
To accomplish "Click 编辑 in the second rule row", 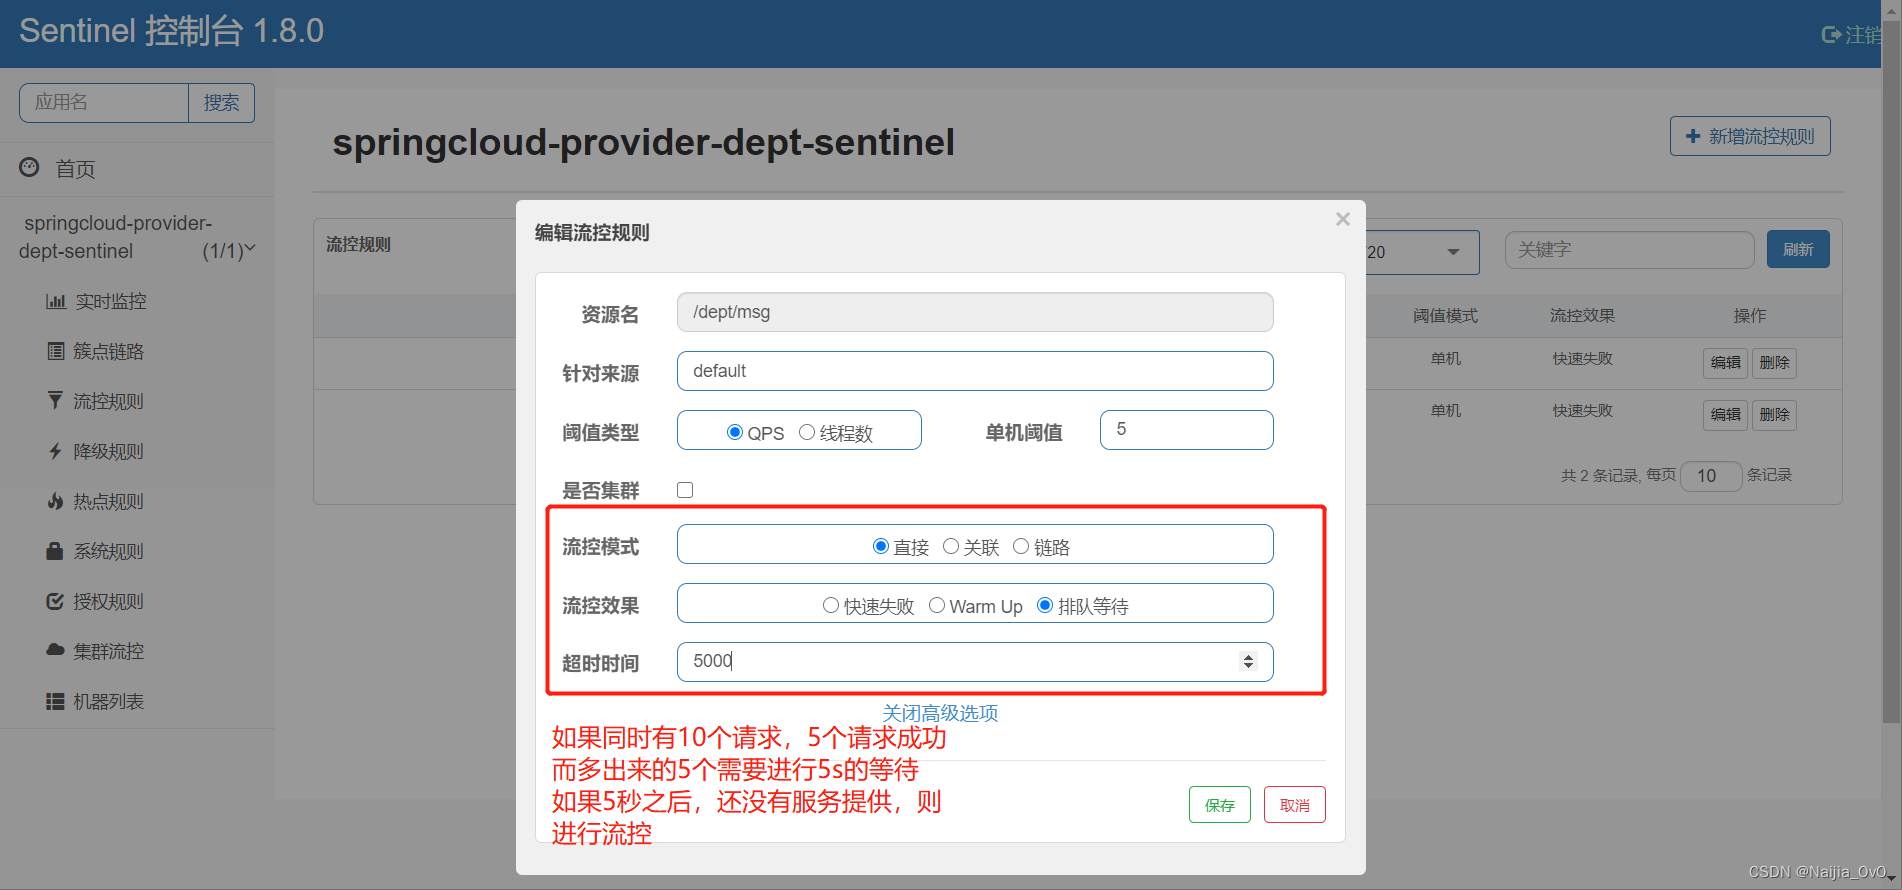I will [x=1725, y=414].
